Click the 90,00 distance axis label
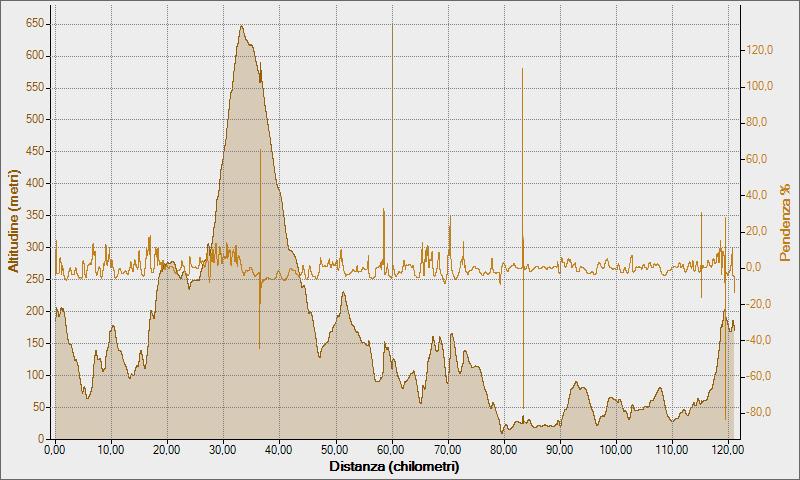Screen dimensions: 800x480 560,450
